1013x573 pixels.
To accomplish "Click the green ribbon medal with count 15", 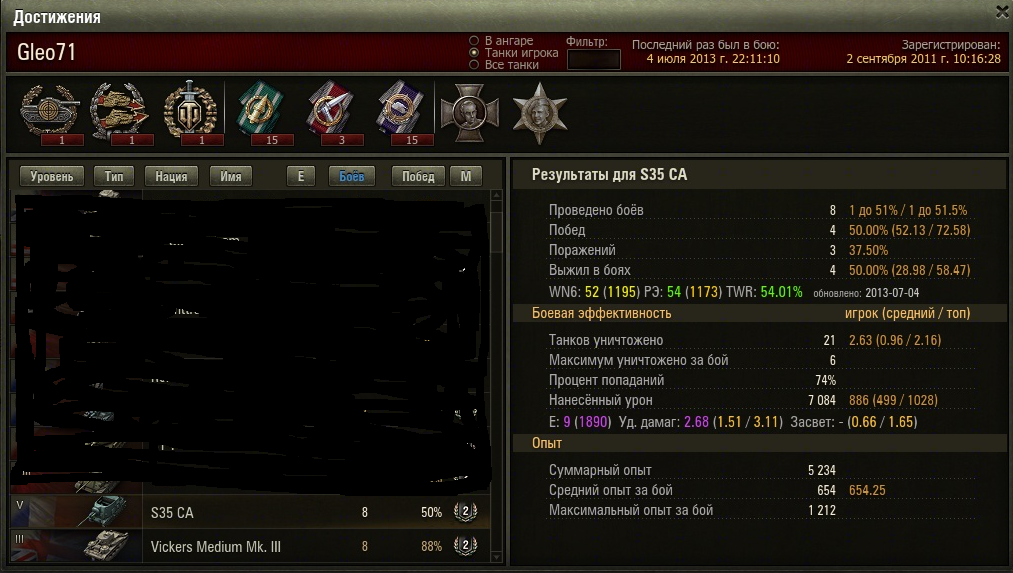I will click(260, 112).
